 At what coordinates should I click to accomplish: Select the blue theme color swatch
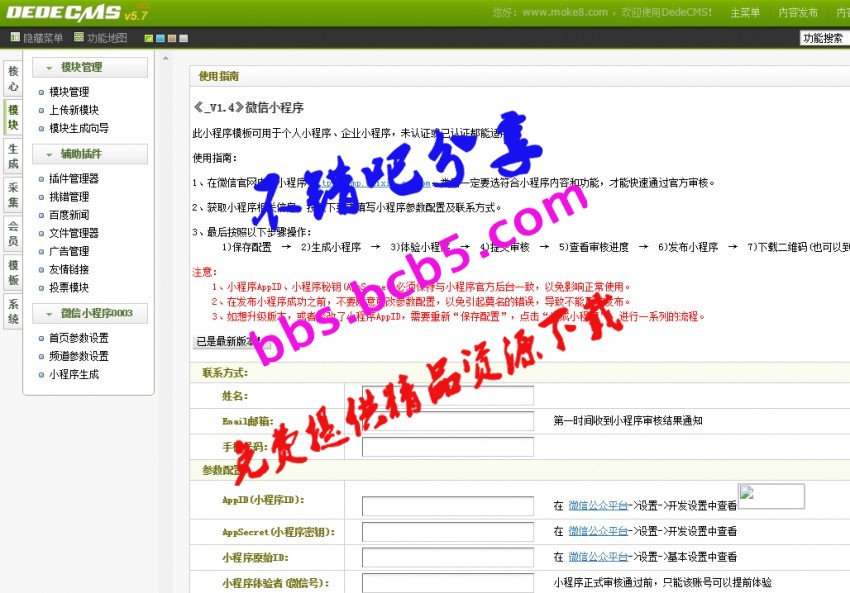(x=160, y=38)
